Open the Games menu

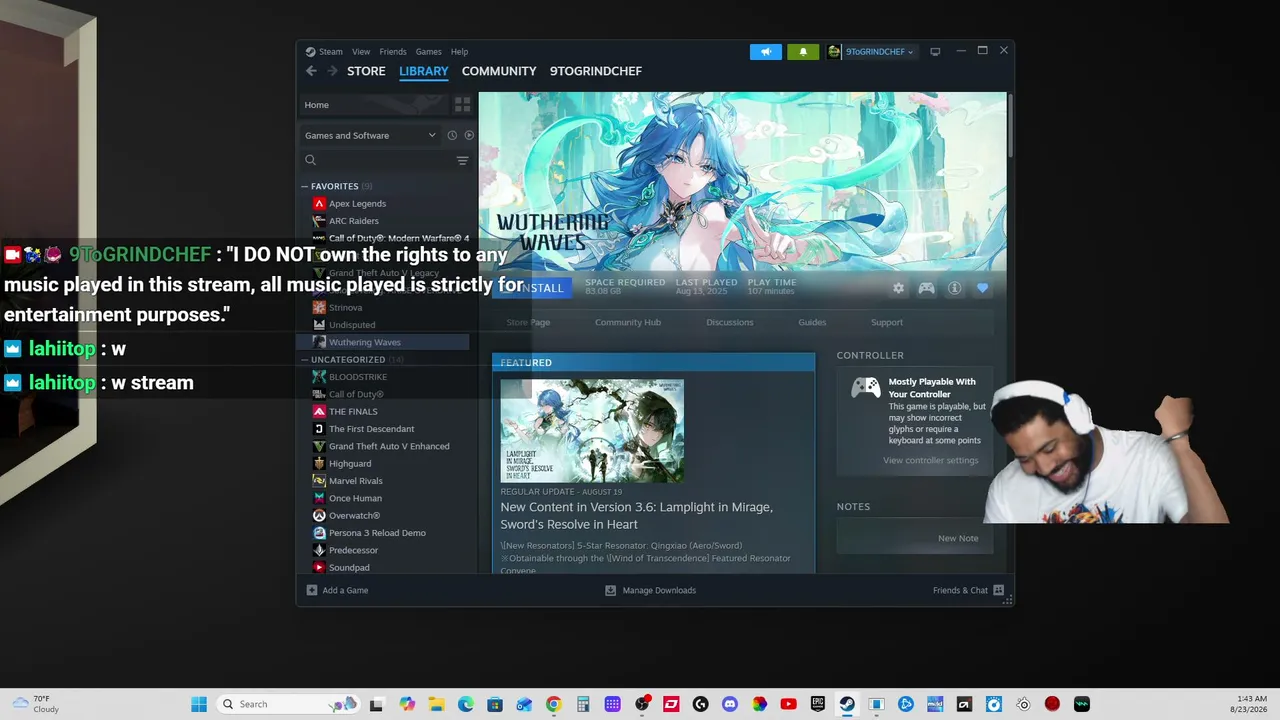[428, 52]
